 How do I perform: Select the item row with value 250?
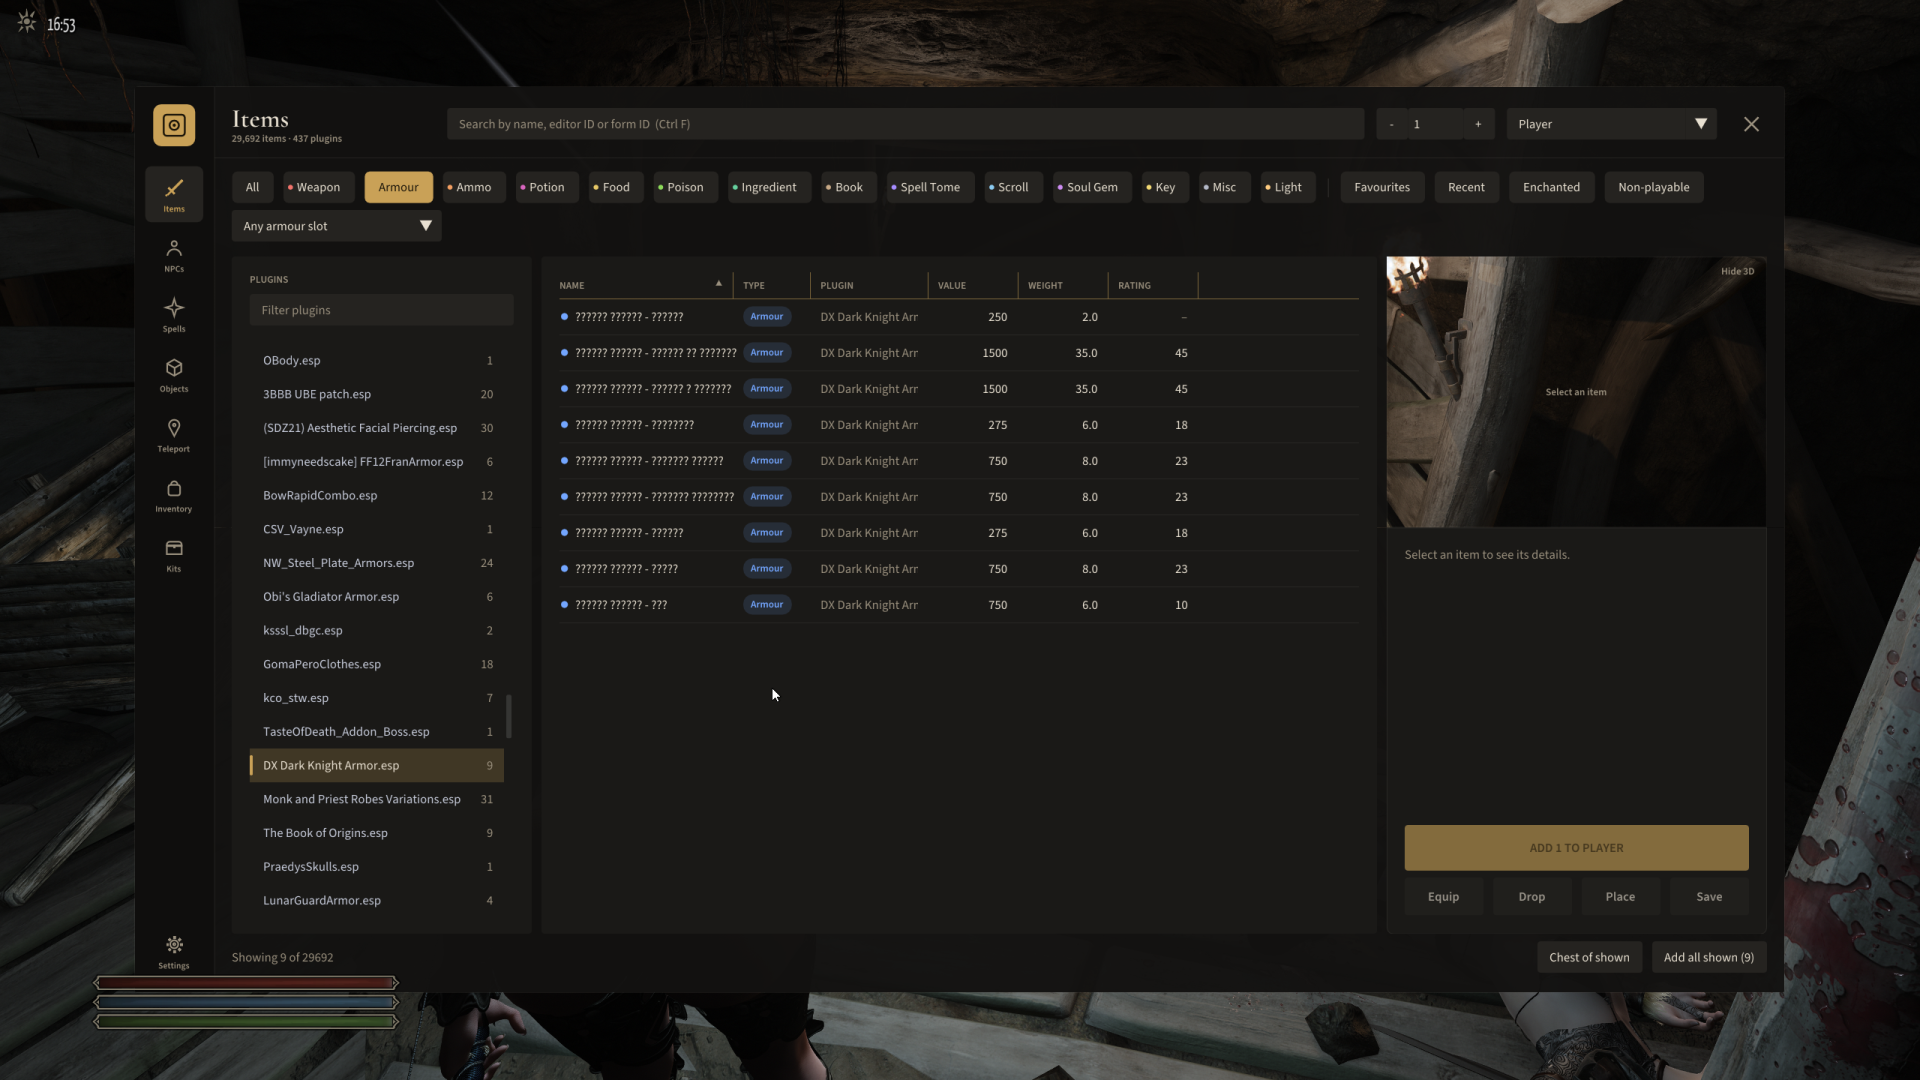(x=958, y=317)
